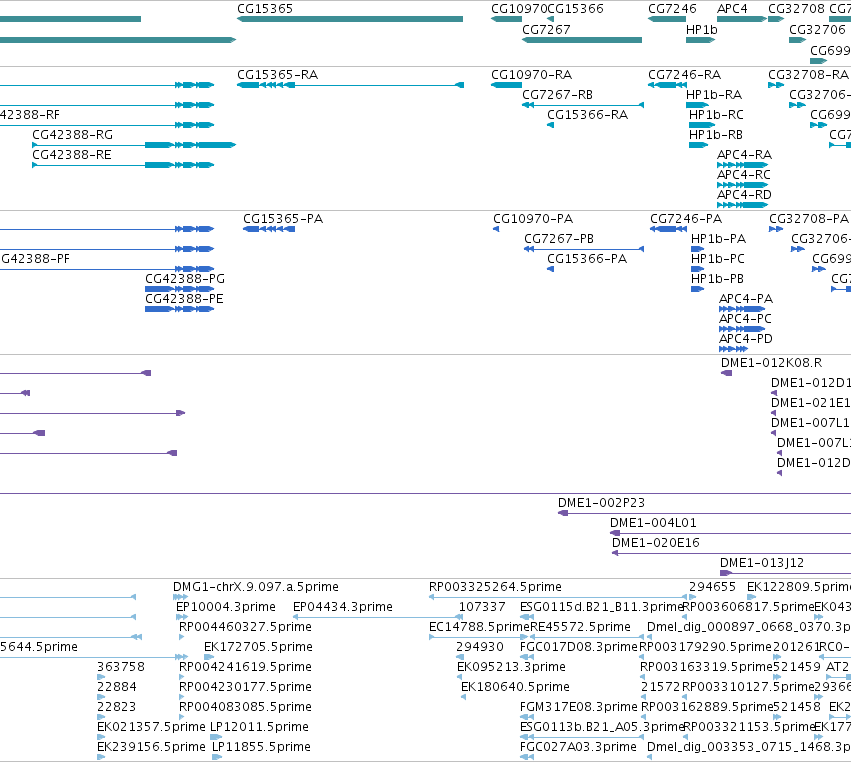Click feature label 107337
Screen dimensions: 851x762
coord(482,607)
